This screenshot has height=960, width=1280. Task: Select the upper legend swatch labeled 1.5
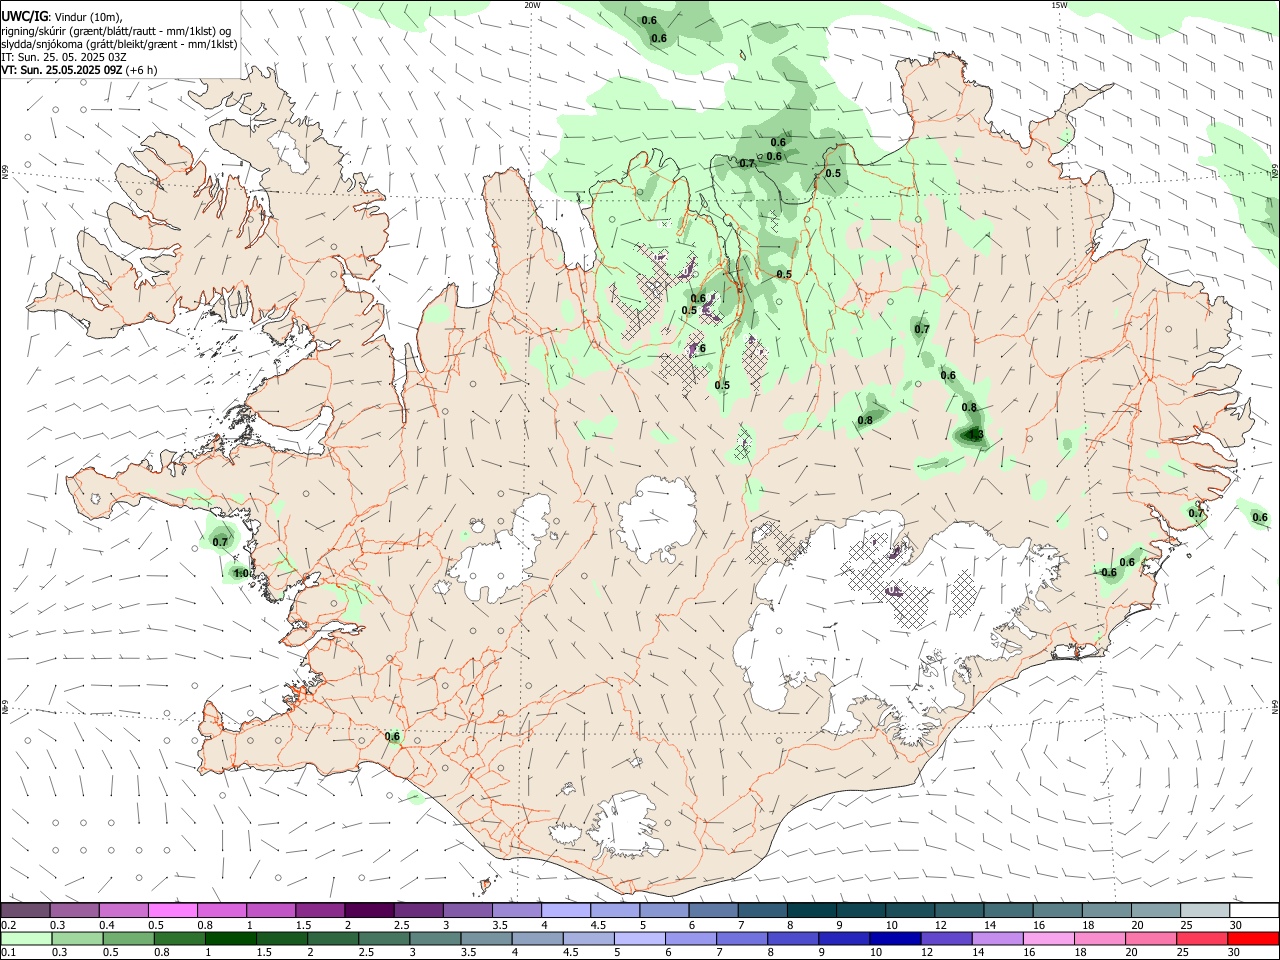point(320,910)
